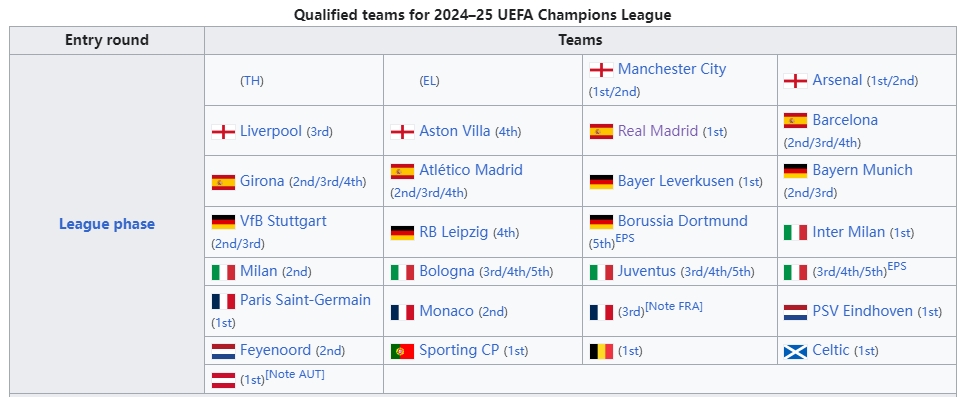The width and height of the screenshot is (964, 397).
Task: Click the Germany flag beside RB Leipzig
Action: [402, 233]
